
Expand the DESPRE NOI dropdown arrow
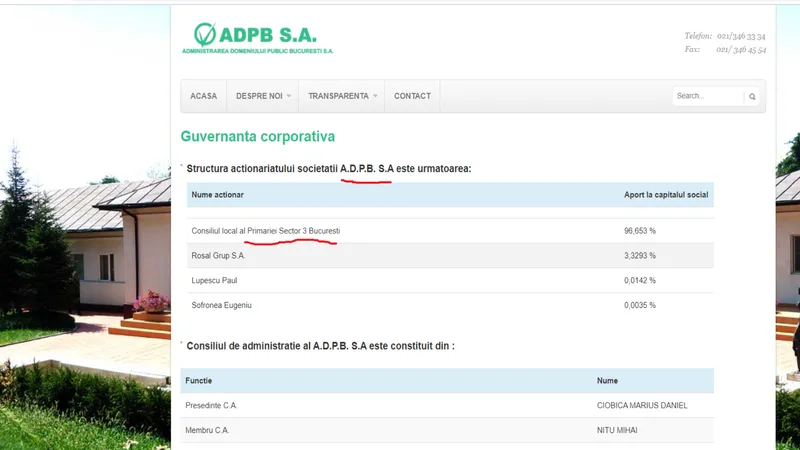(x=289, y=96)
